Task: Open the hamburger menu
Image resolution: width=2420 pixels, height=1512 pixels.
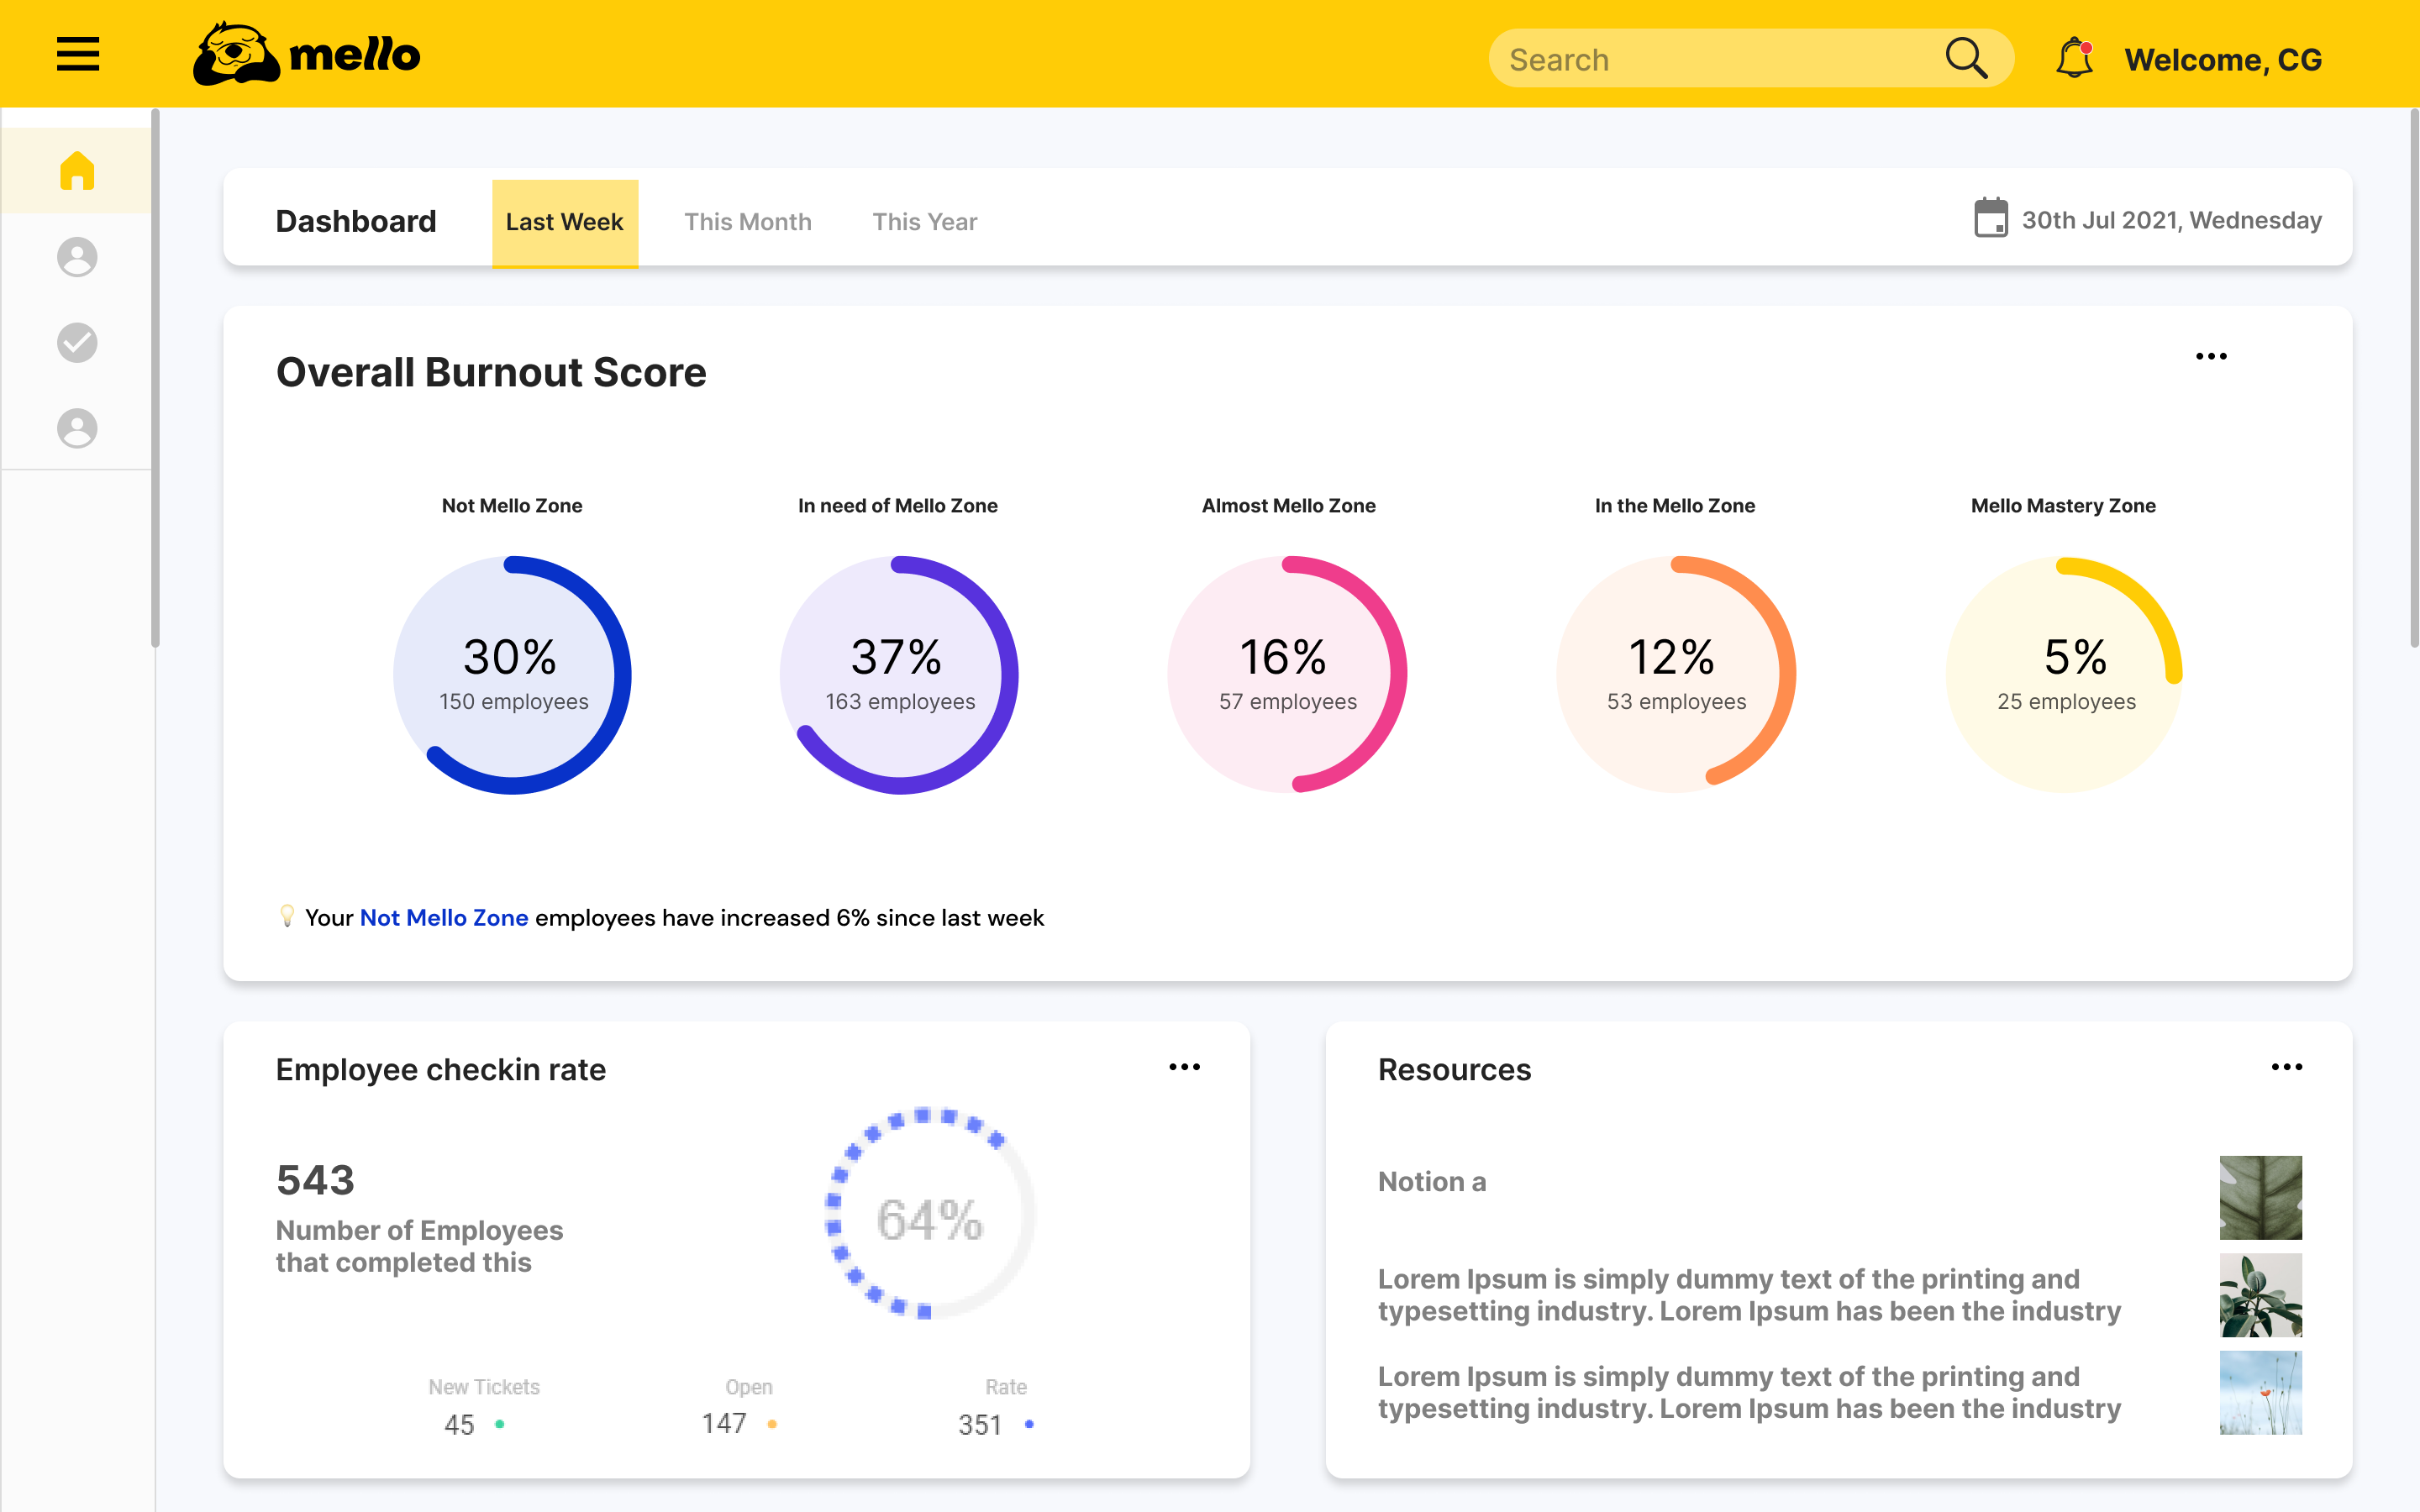Action: pyautogui.click(x=78, y=54)
